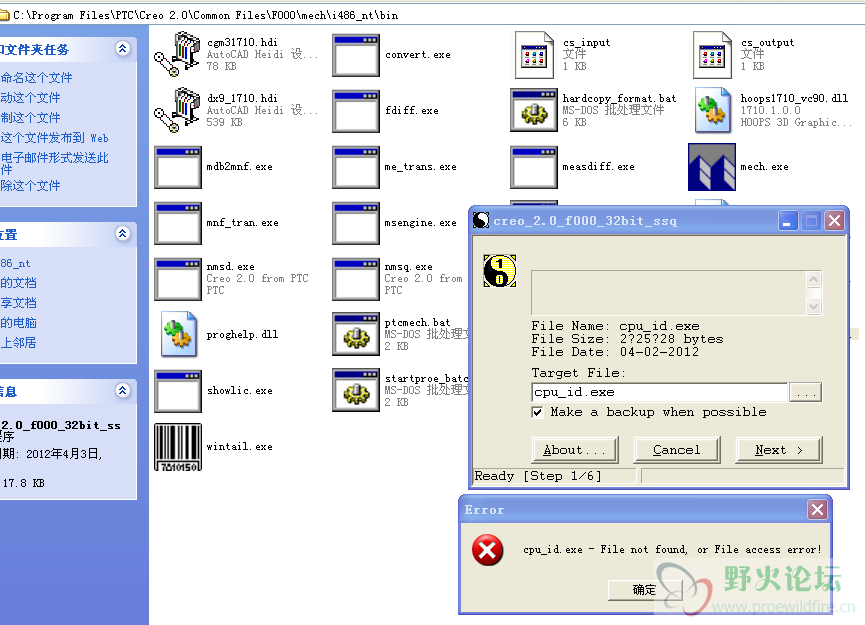Click 除这个文件 task link
Image resolution: width=865 pixels, height=625 pixels.
coord(30,185)
